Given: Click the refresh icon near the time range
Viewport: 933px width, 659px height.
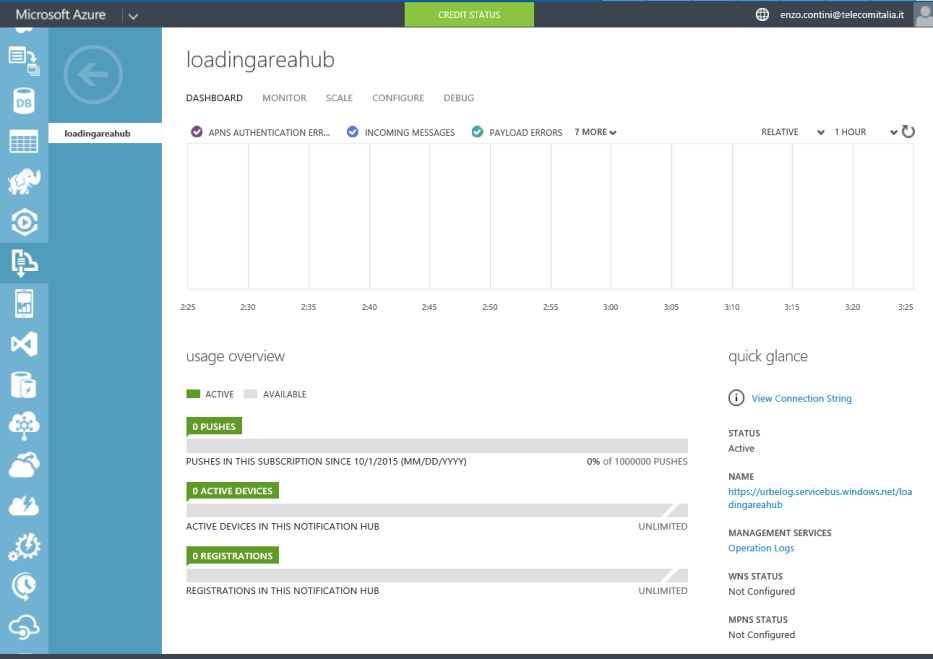Looking at the screenshot, I should point(908,131).
